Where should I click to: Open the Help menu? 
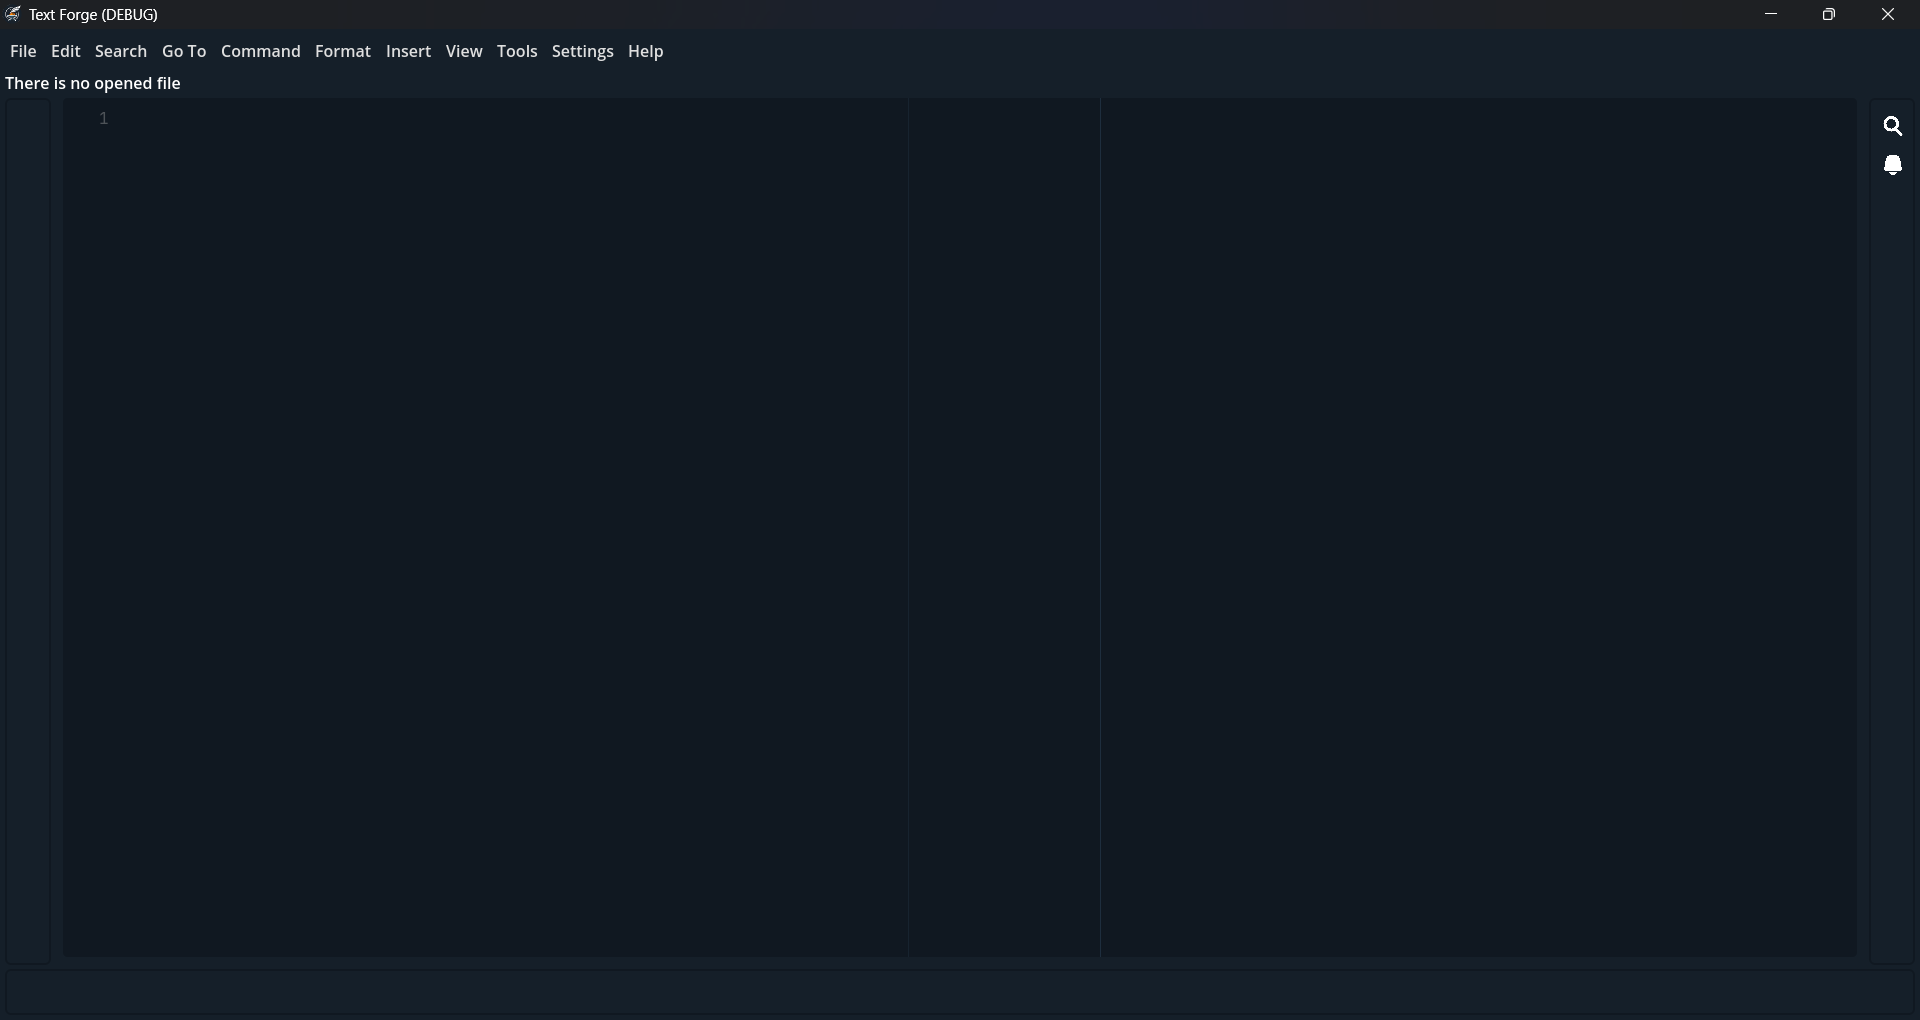(x=646, y=52)
